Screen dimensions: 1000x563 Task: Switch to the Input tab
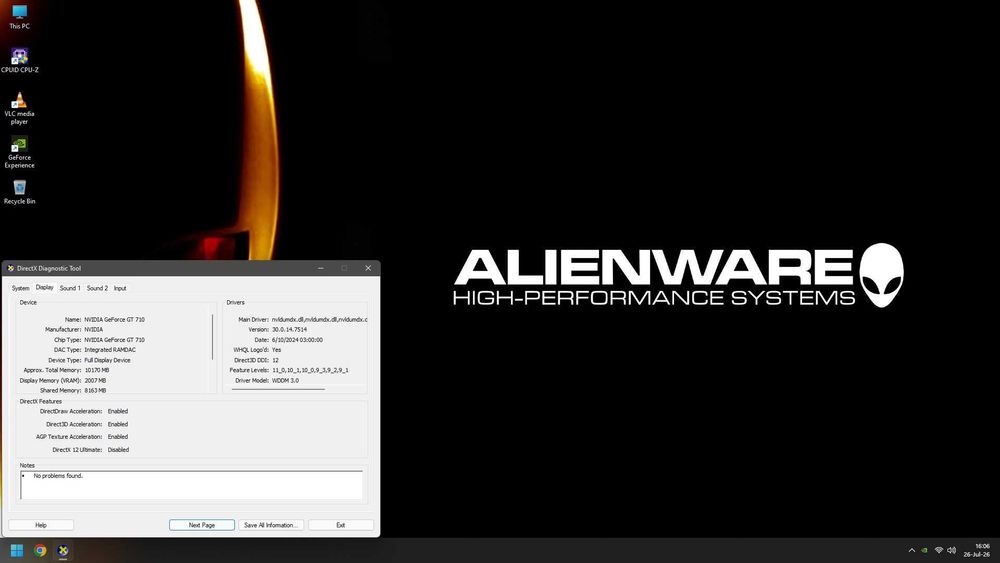tap(120, 288)
